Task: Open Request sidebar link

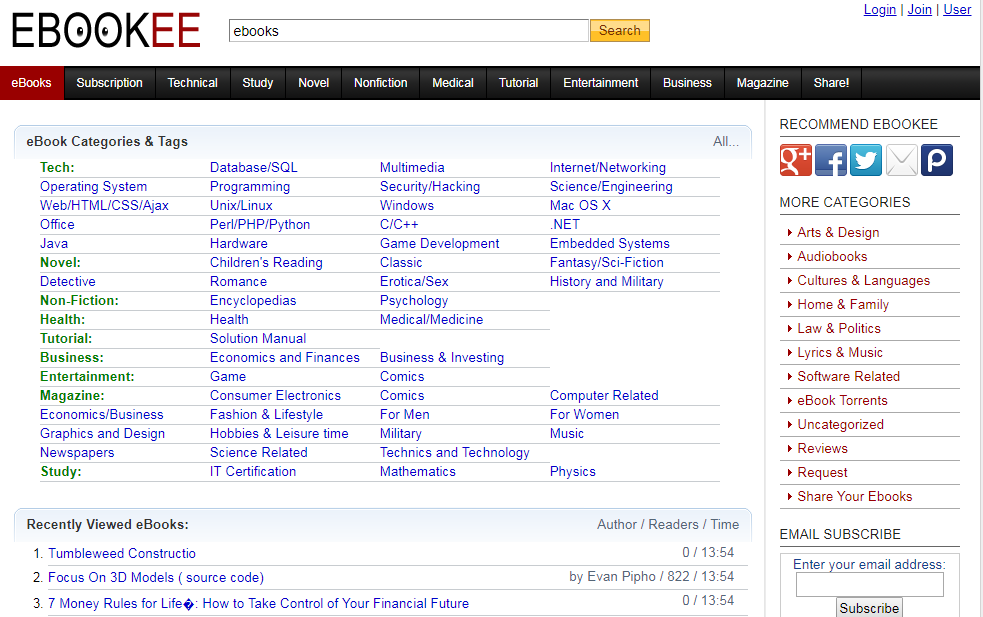Action: click(x=822, y=473)
